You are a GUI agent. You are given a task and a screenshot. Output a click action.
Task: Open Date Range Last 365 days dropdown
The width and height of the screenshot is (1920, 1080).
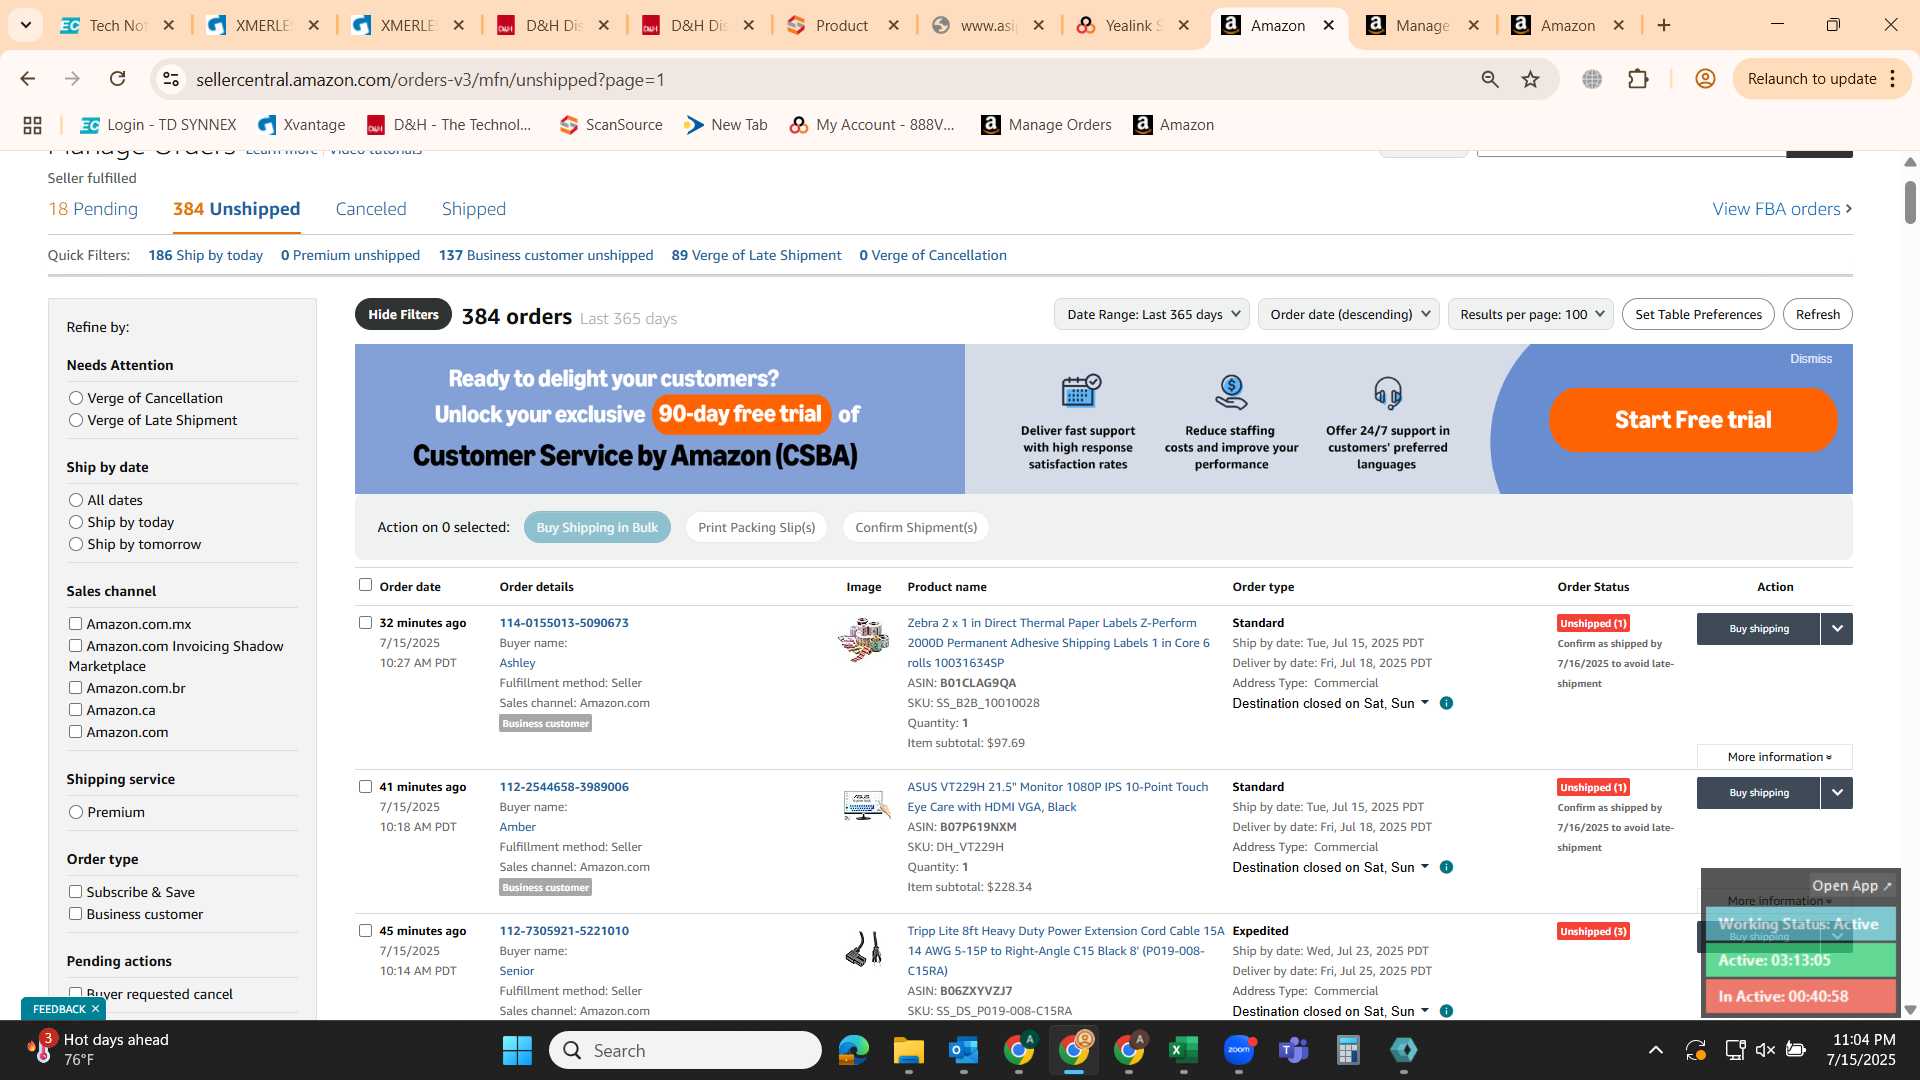[1152, 314]
